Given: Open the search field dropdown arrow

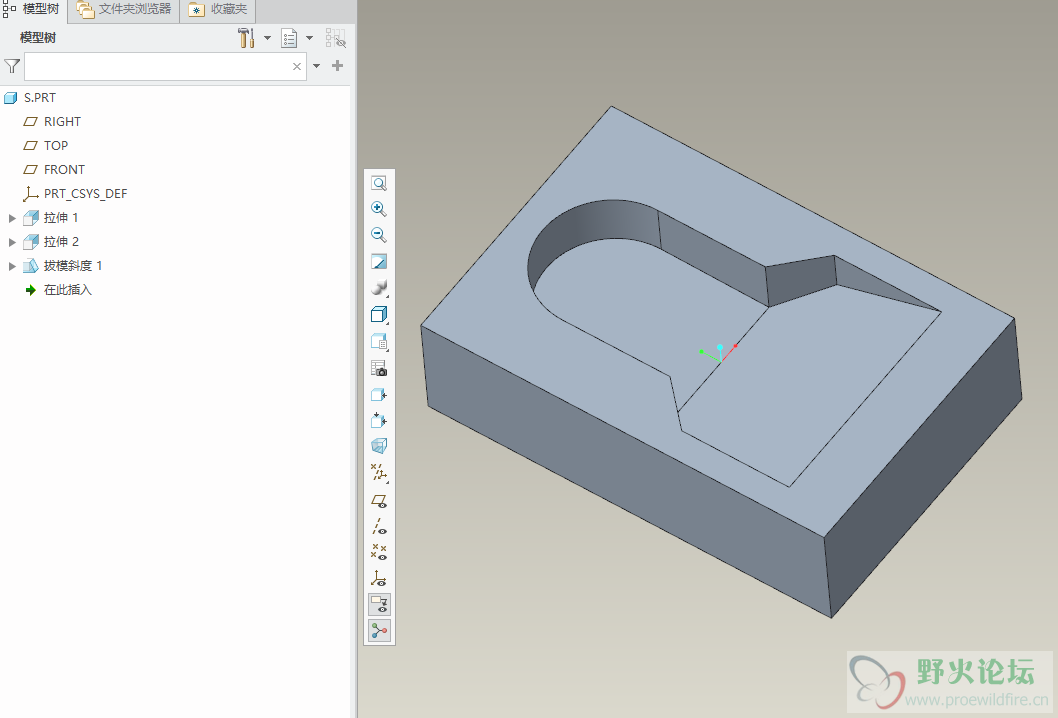Looking at the screenshot, I should click(x=316, y=66).
